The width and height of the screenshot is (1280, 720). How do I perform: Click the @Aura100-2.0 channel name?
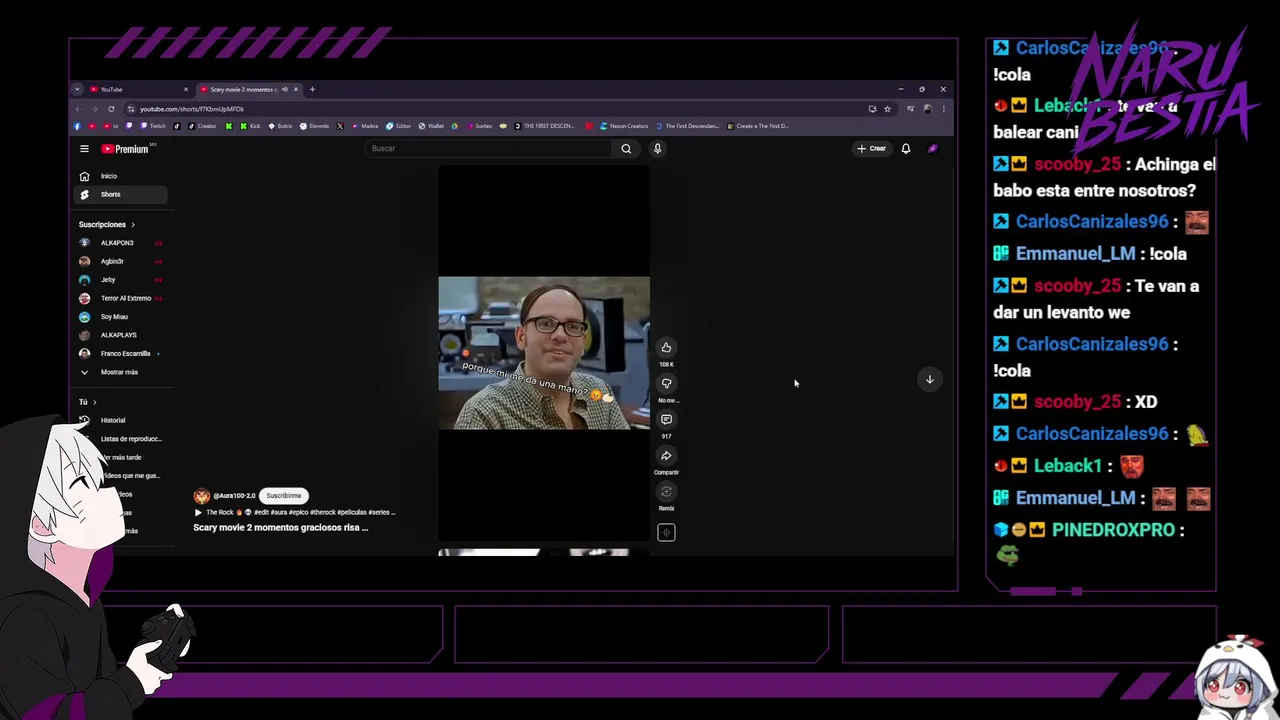234,496
